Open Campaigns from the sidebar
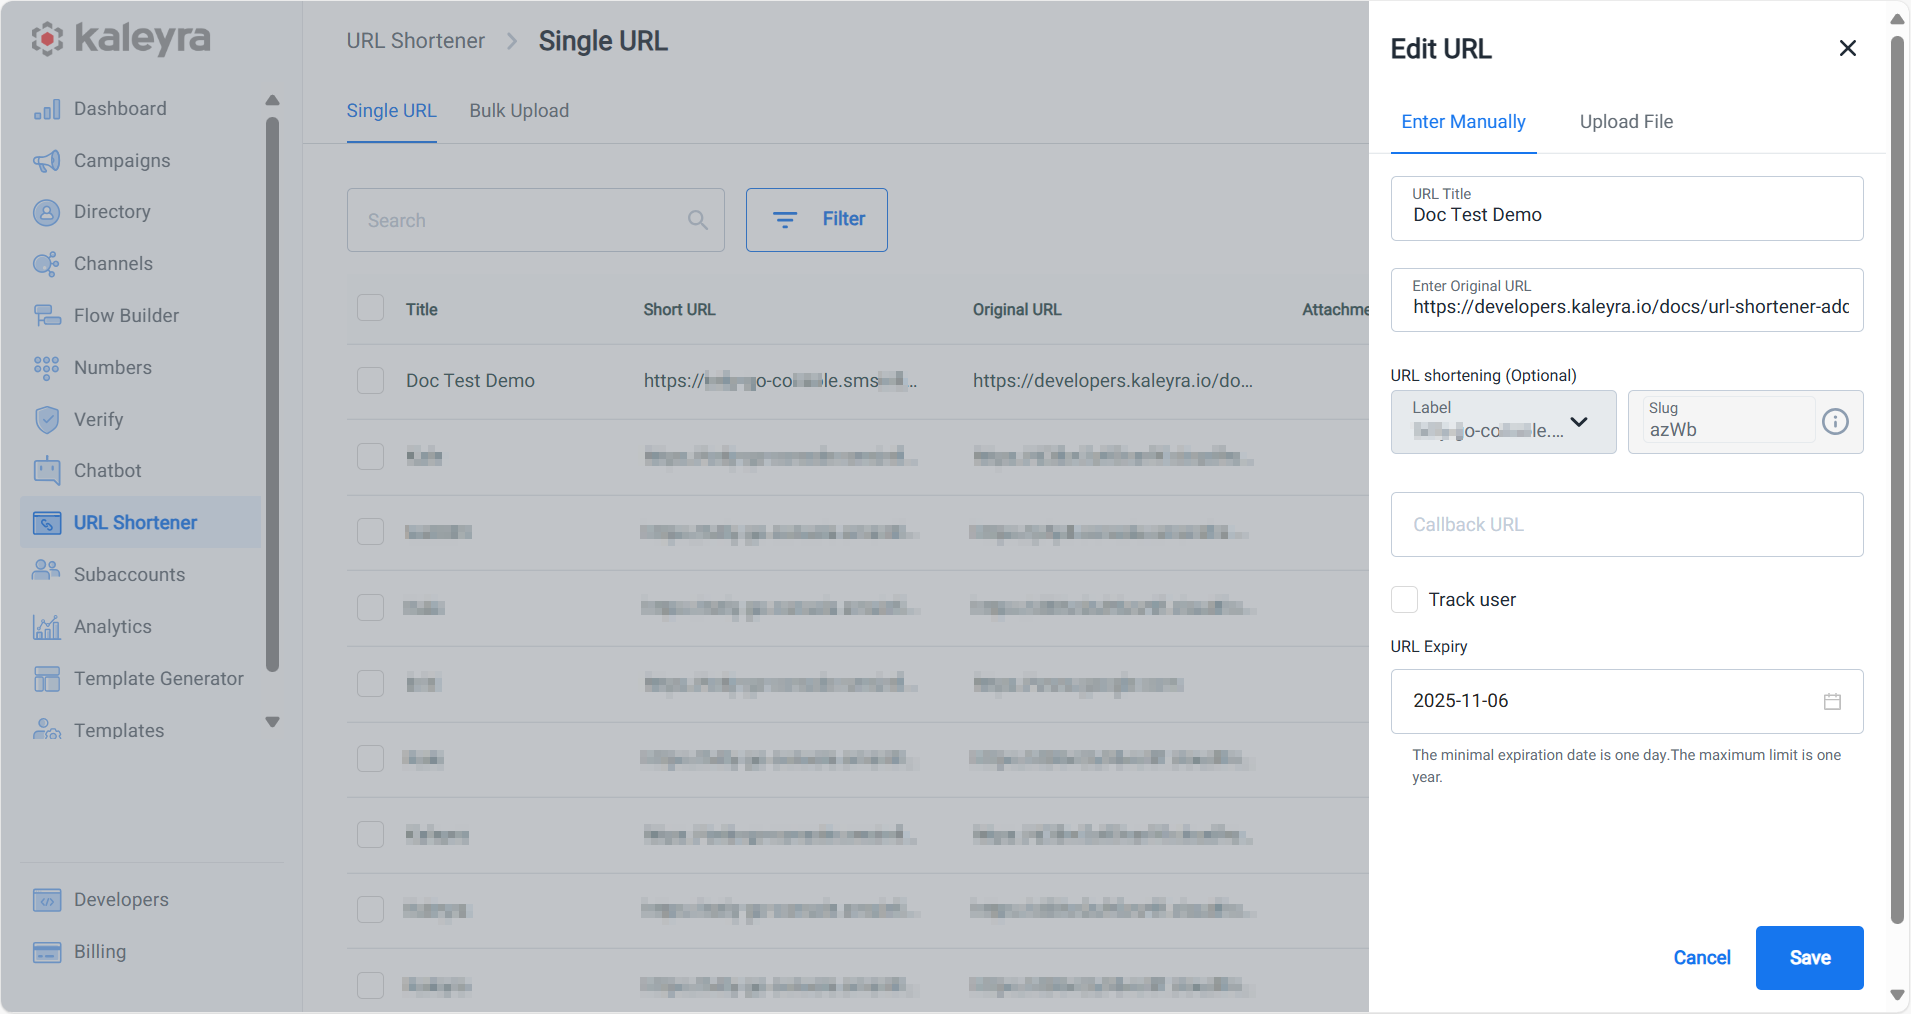The image size is (1911, 1014). pos(122,161)
